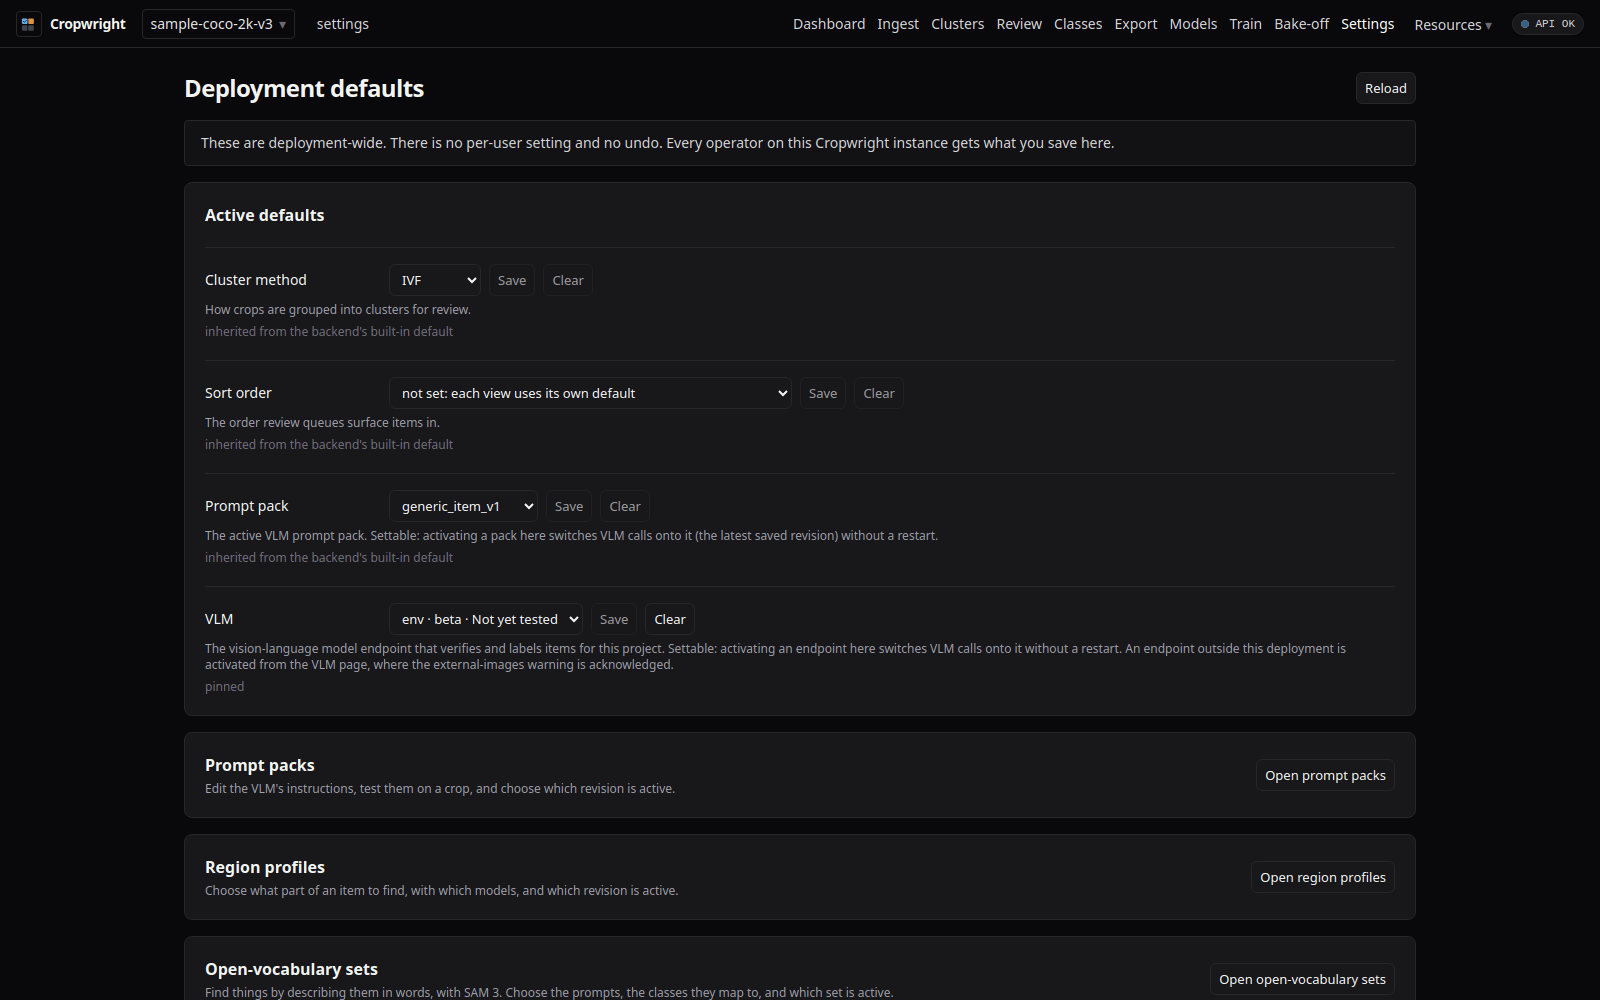Save the Sort order setting
Viewport: 1600px width, 1000px height.
[823, 394]
